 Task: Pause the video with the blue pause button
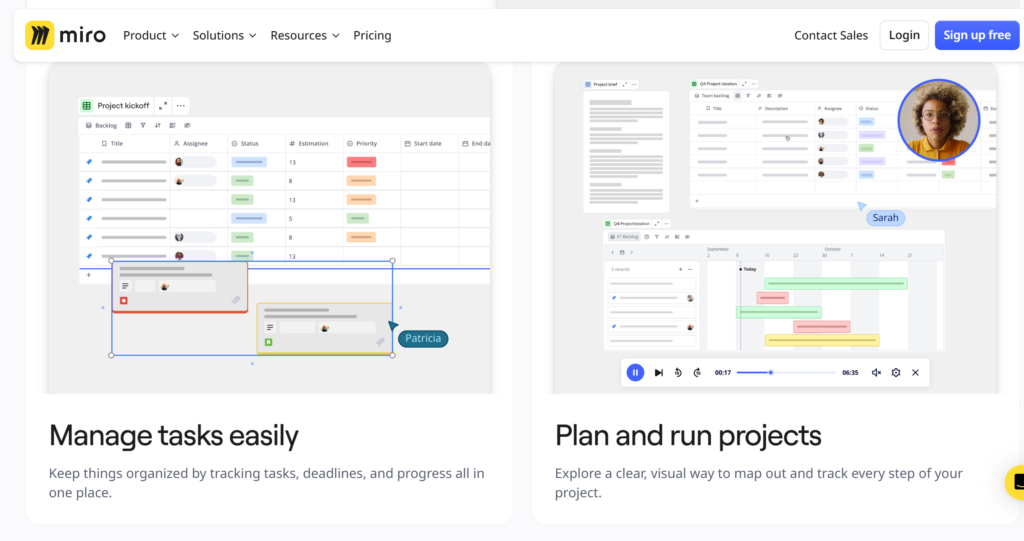[x=635, y=372]
